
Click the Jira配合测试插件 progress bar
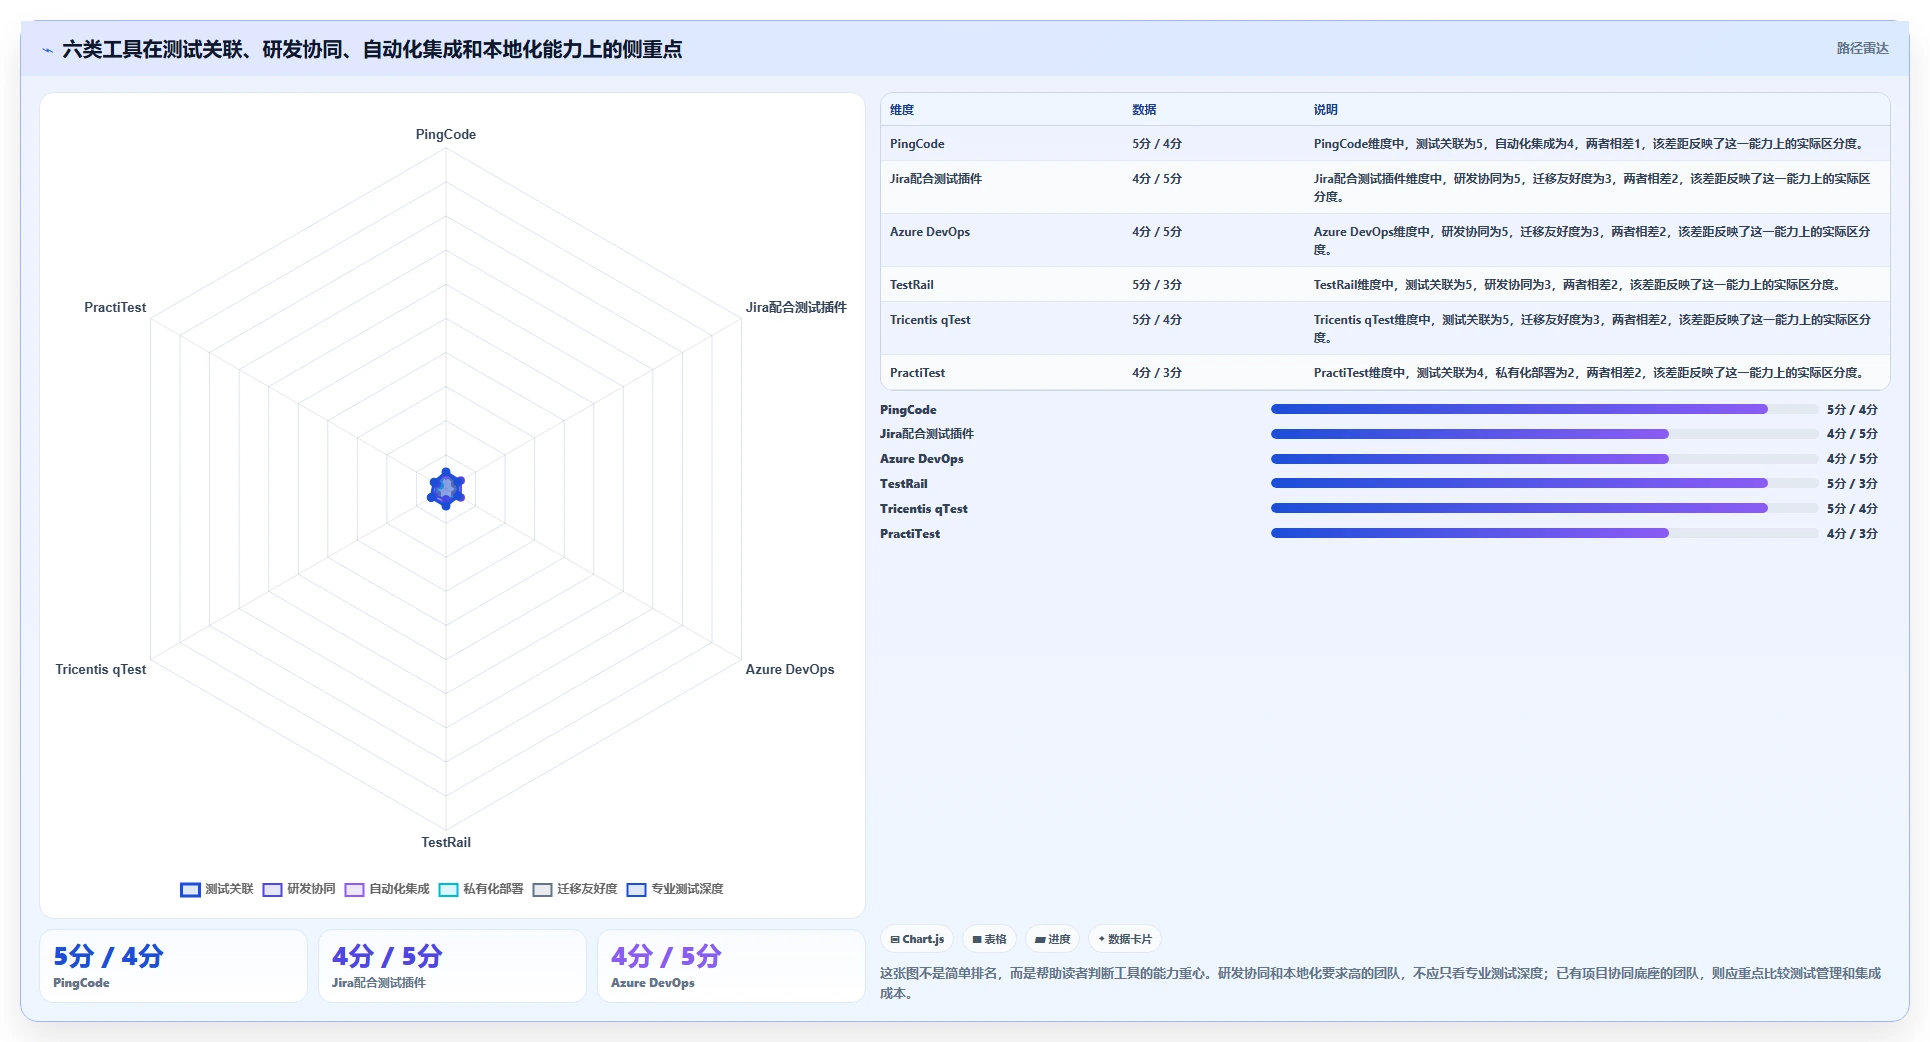pyautogui.click(x=1544, y=434)
